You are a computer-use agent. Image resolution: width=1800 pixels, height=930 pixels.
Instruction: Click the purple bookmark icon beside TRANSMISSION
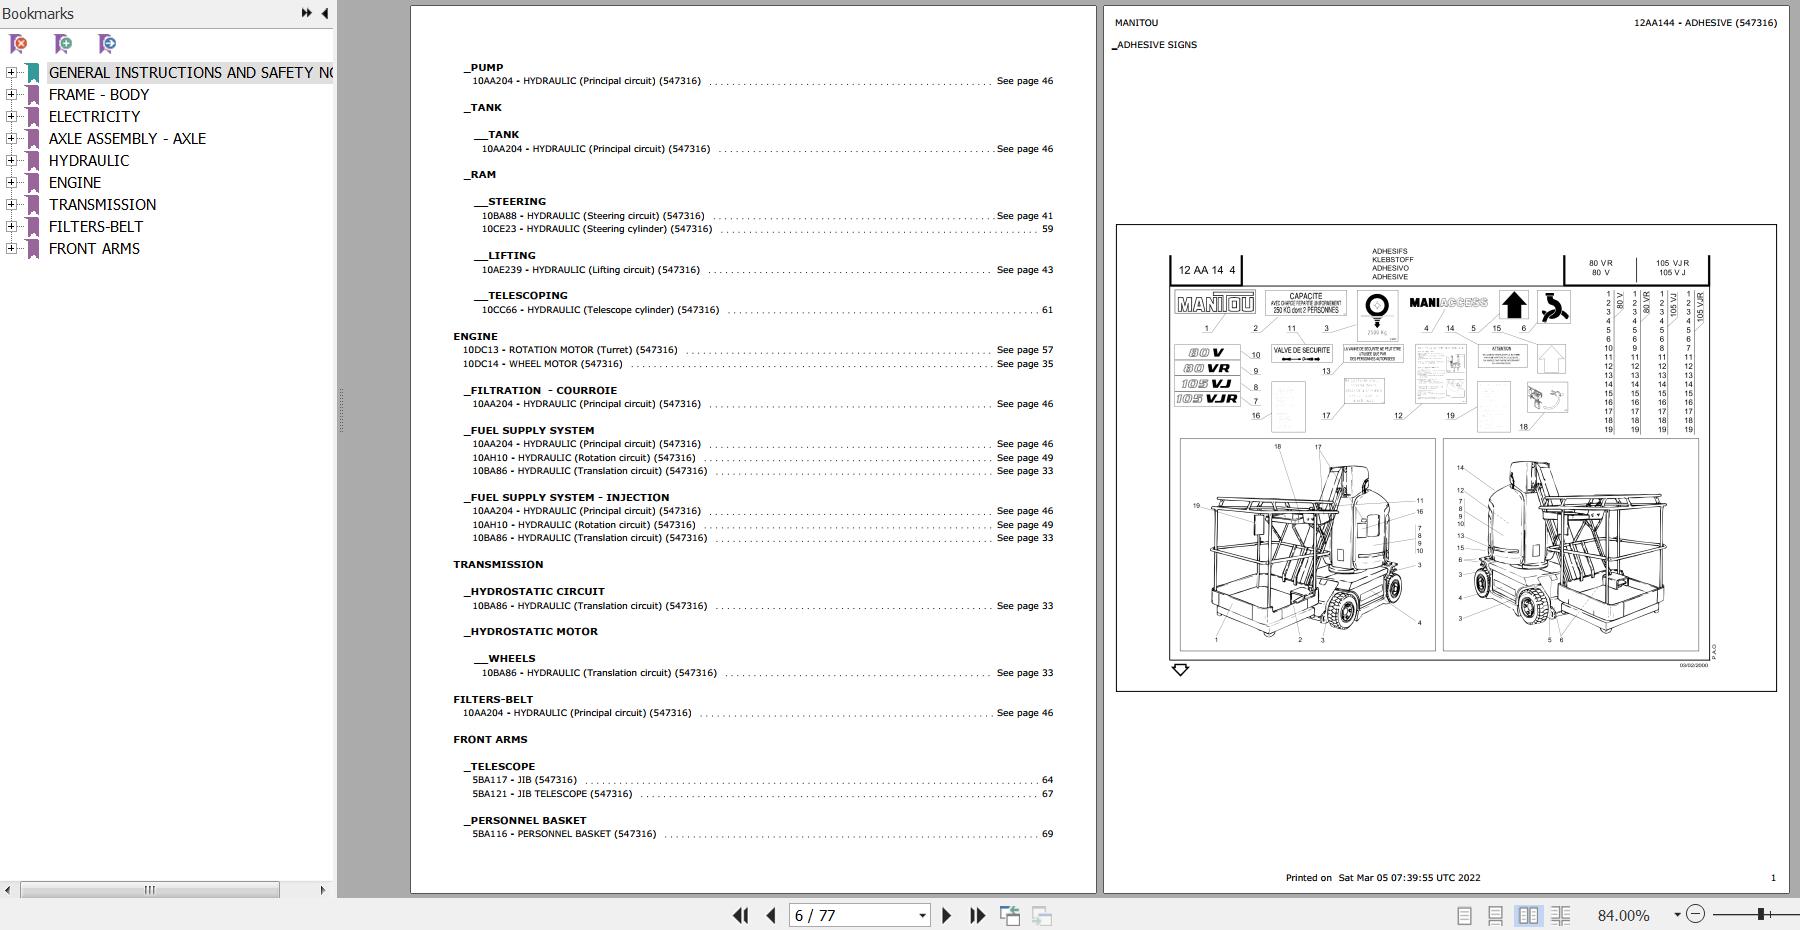33,205
